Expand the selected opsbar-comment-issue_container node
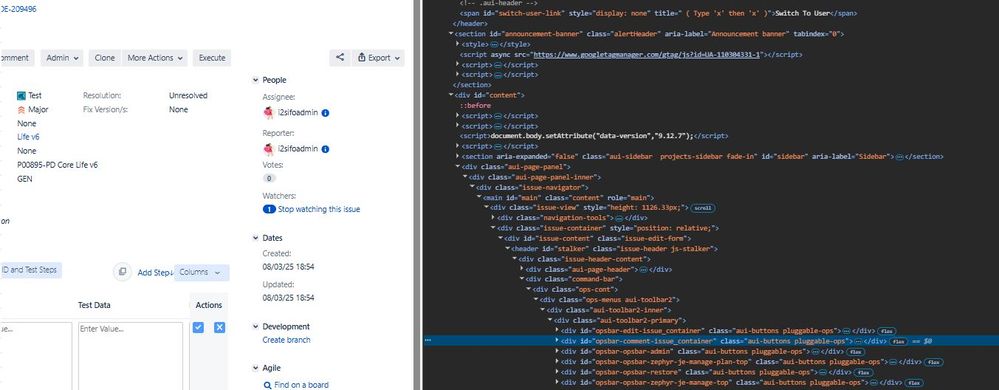The height and width of the screenshot is (390, 999). click(556, 341)
